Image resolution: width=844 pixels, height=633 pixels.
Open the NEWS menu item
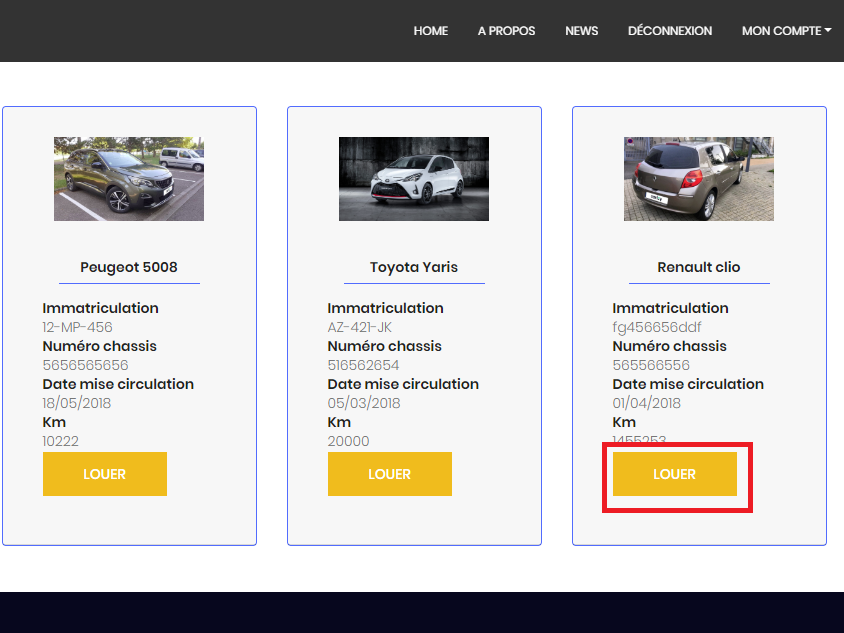pos(581,31)
